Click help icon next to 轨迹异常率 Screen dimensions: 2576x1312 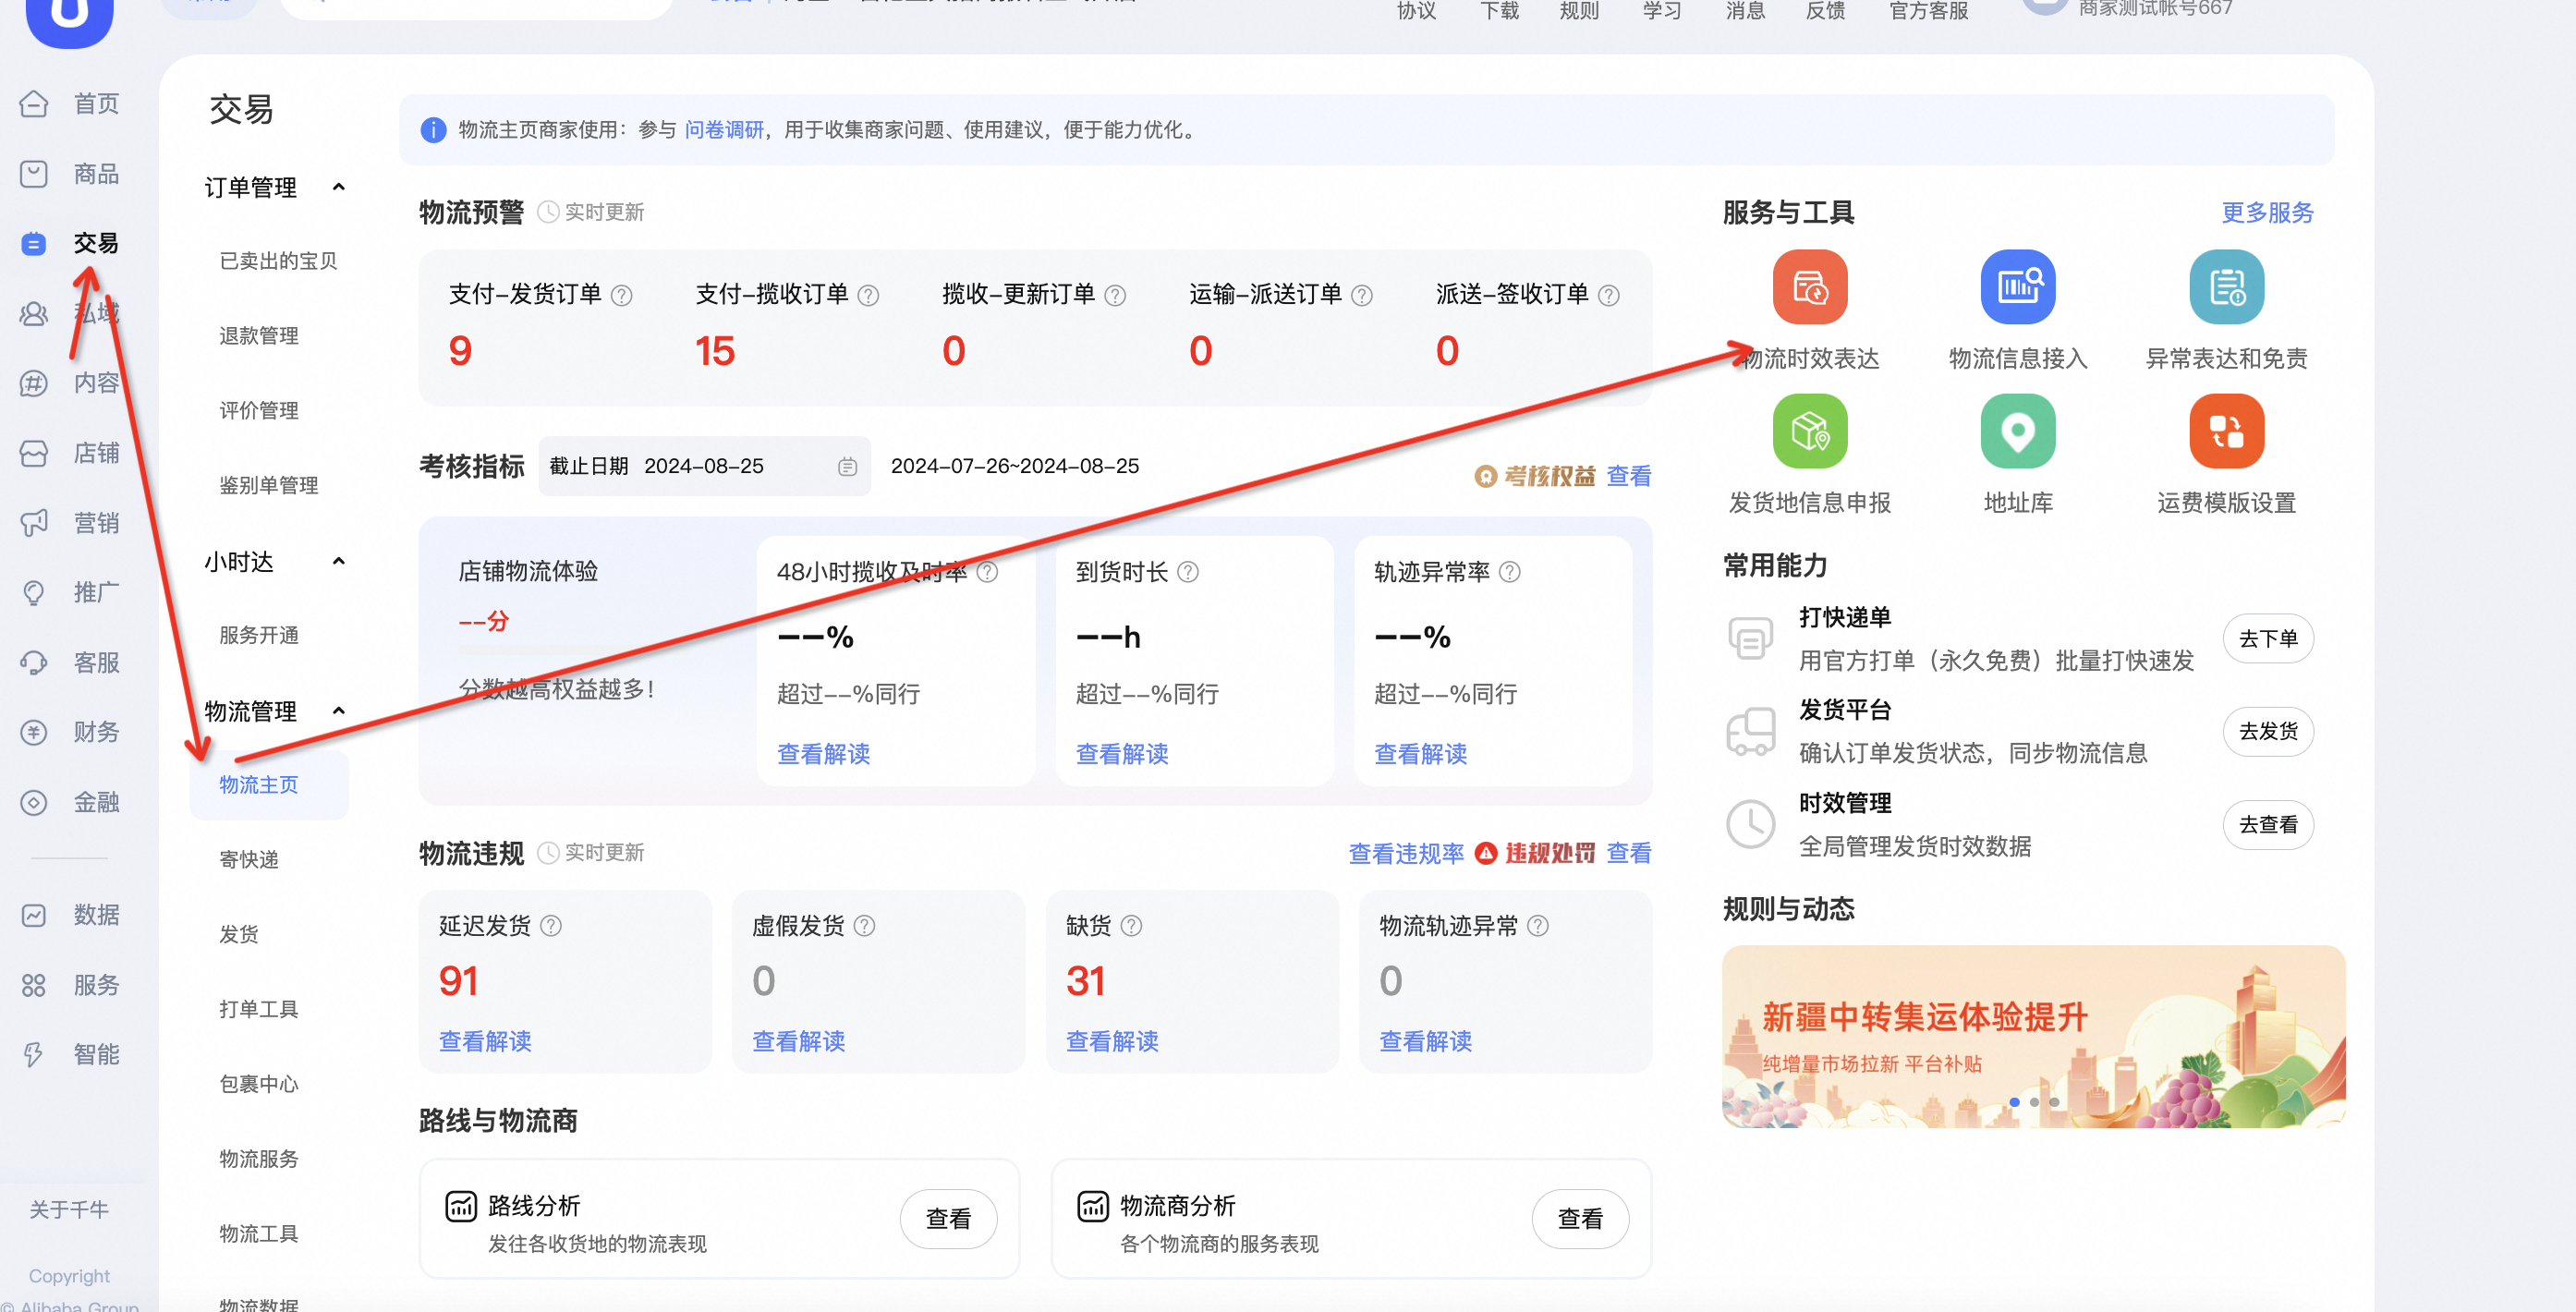click(x=1509, y=572)
